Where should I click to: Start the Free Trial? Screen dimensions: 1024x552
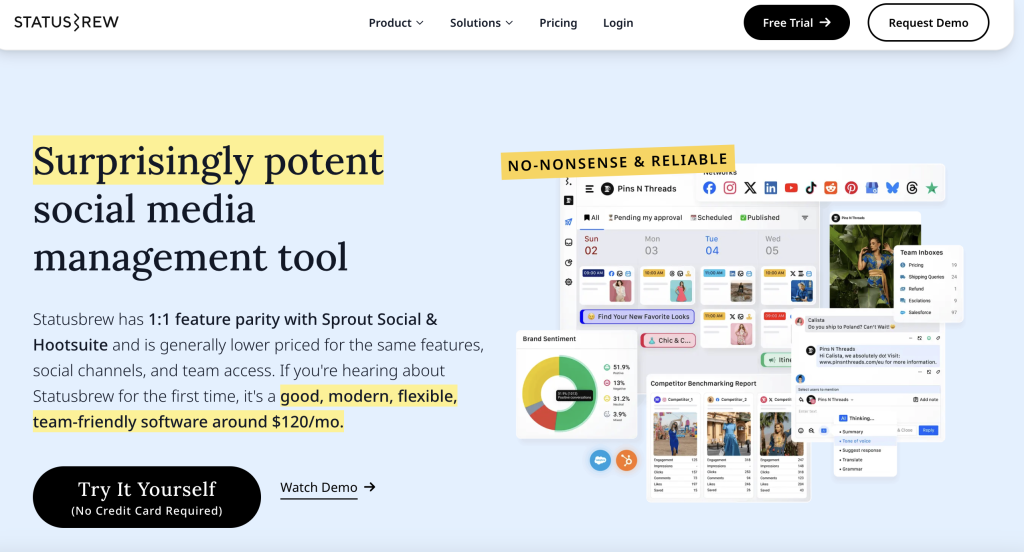tap(797, 23)
